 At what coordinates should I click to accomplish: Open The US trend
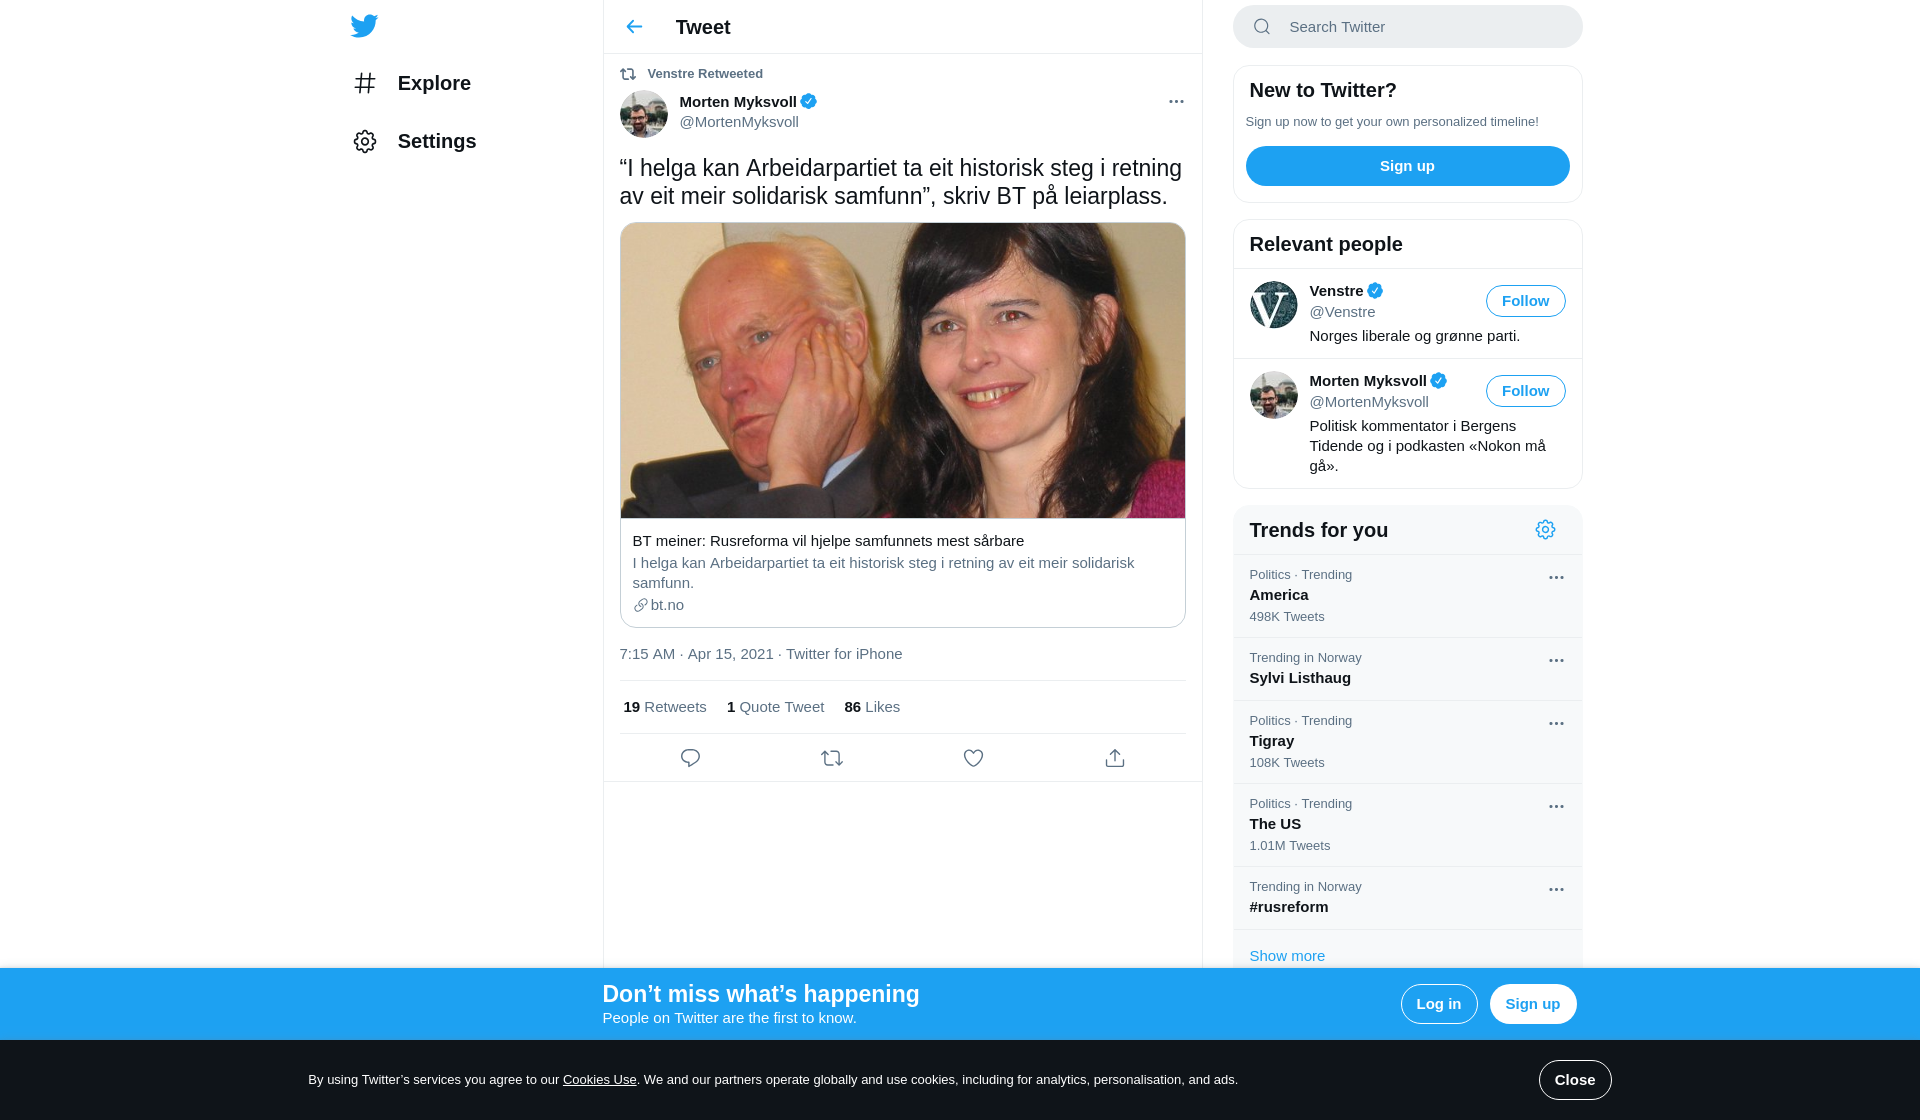[x=1408, y=825]
